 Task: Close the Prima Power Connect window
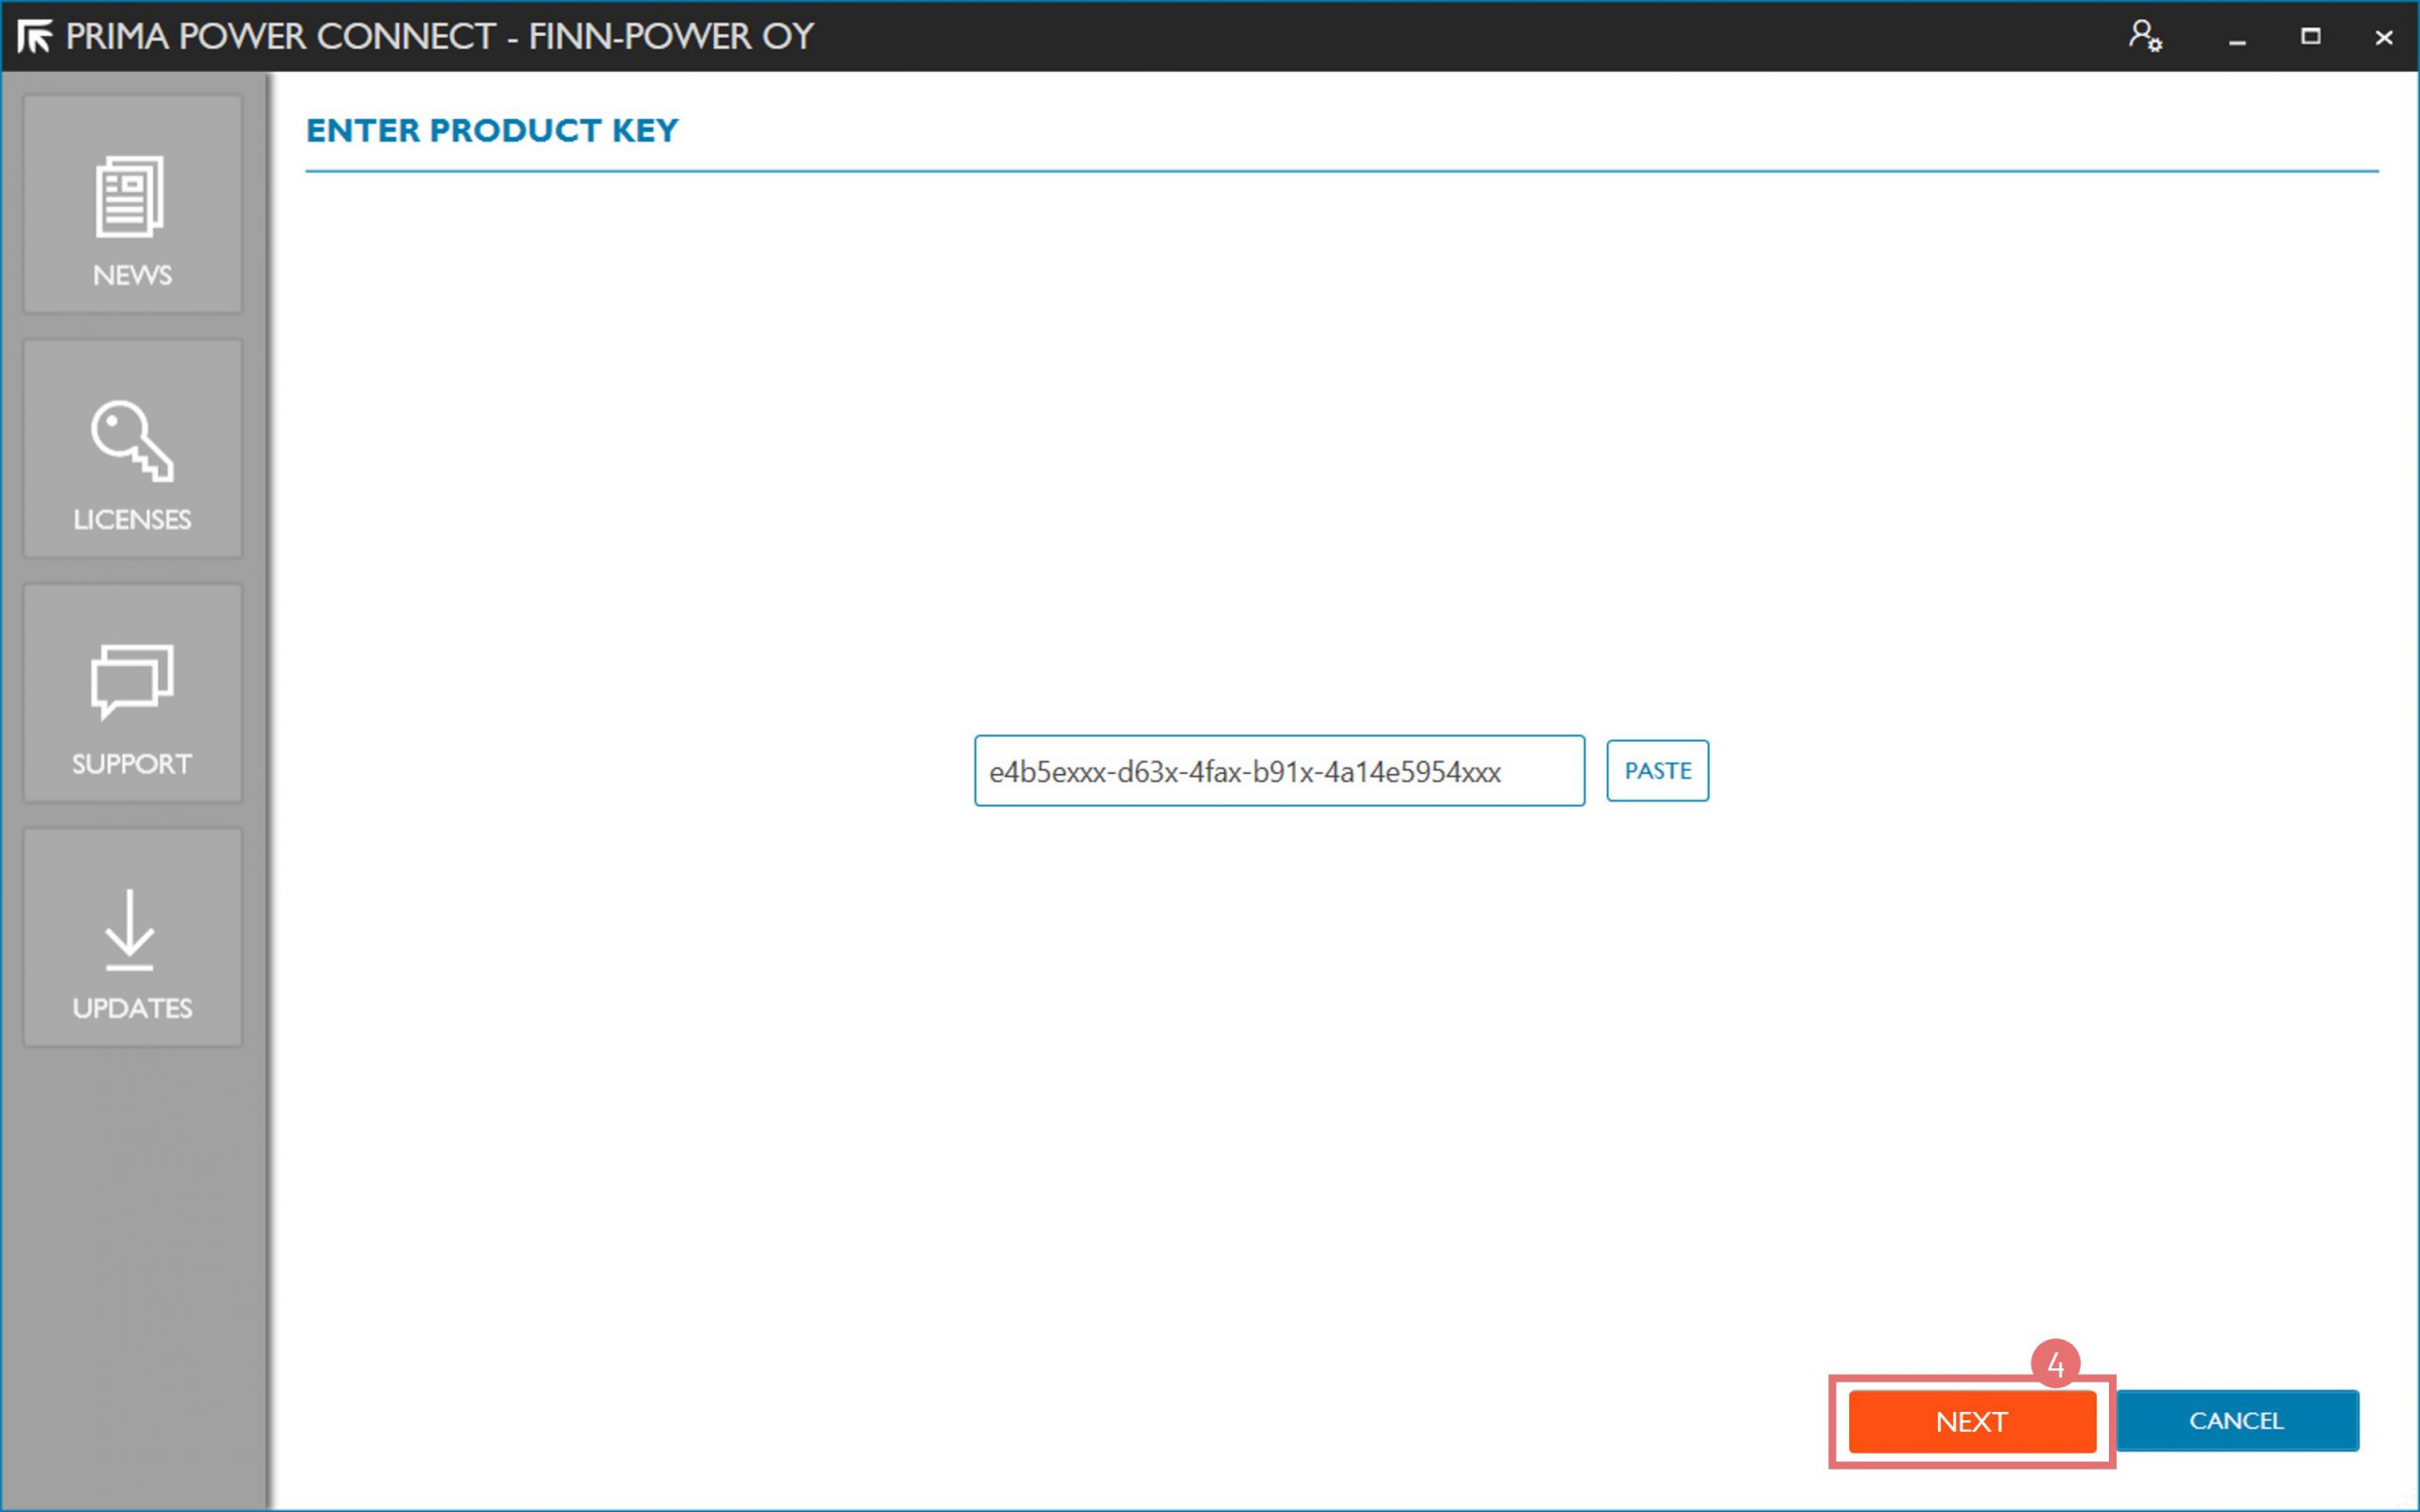tap(2384, 37)
